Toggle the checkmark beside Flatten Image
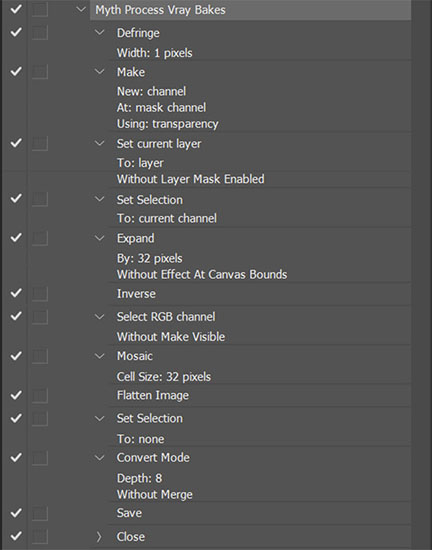This screenshot has height=550, width=432. click(x=16, y=395)
